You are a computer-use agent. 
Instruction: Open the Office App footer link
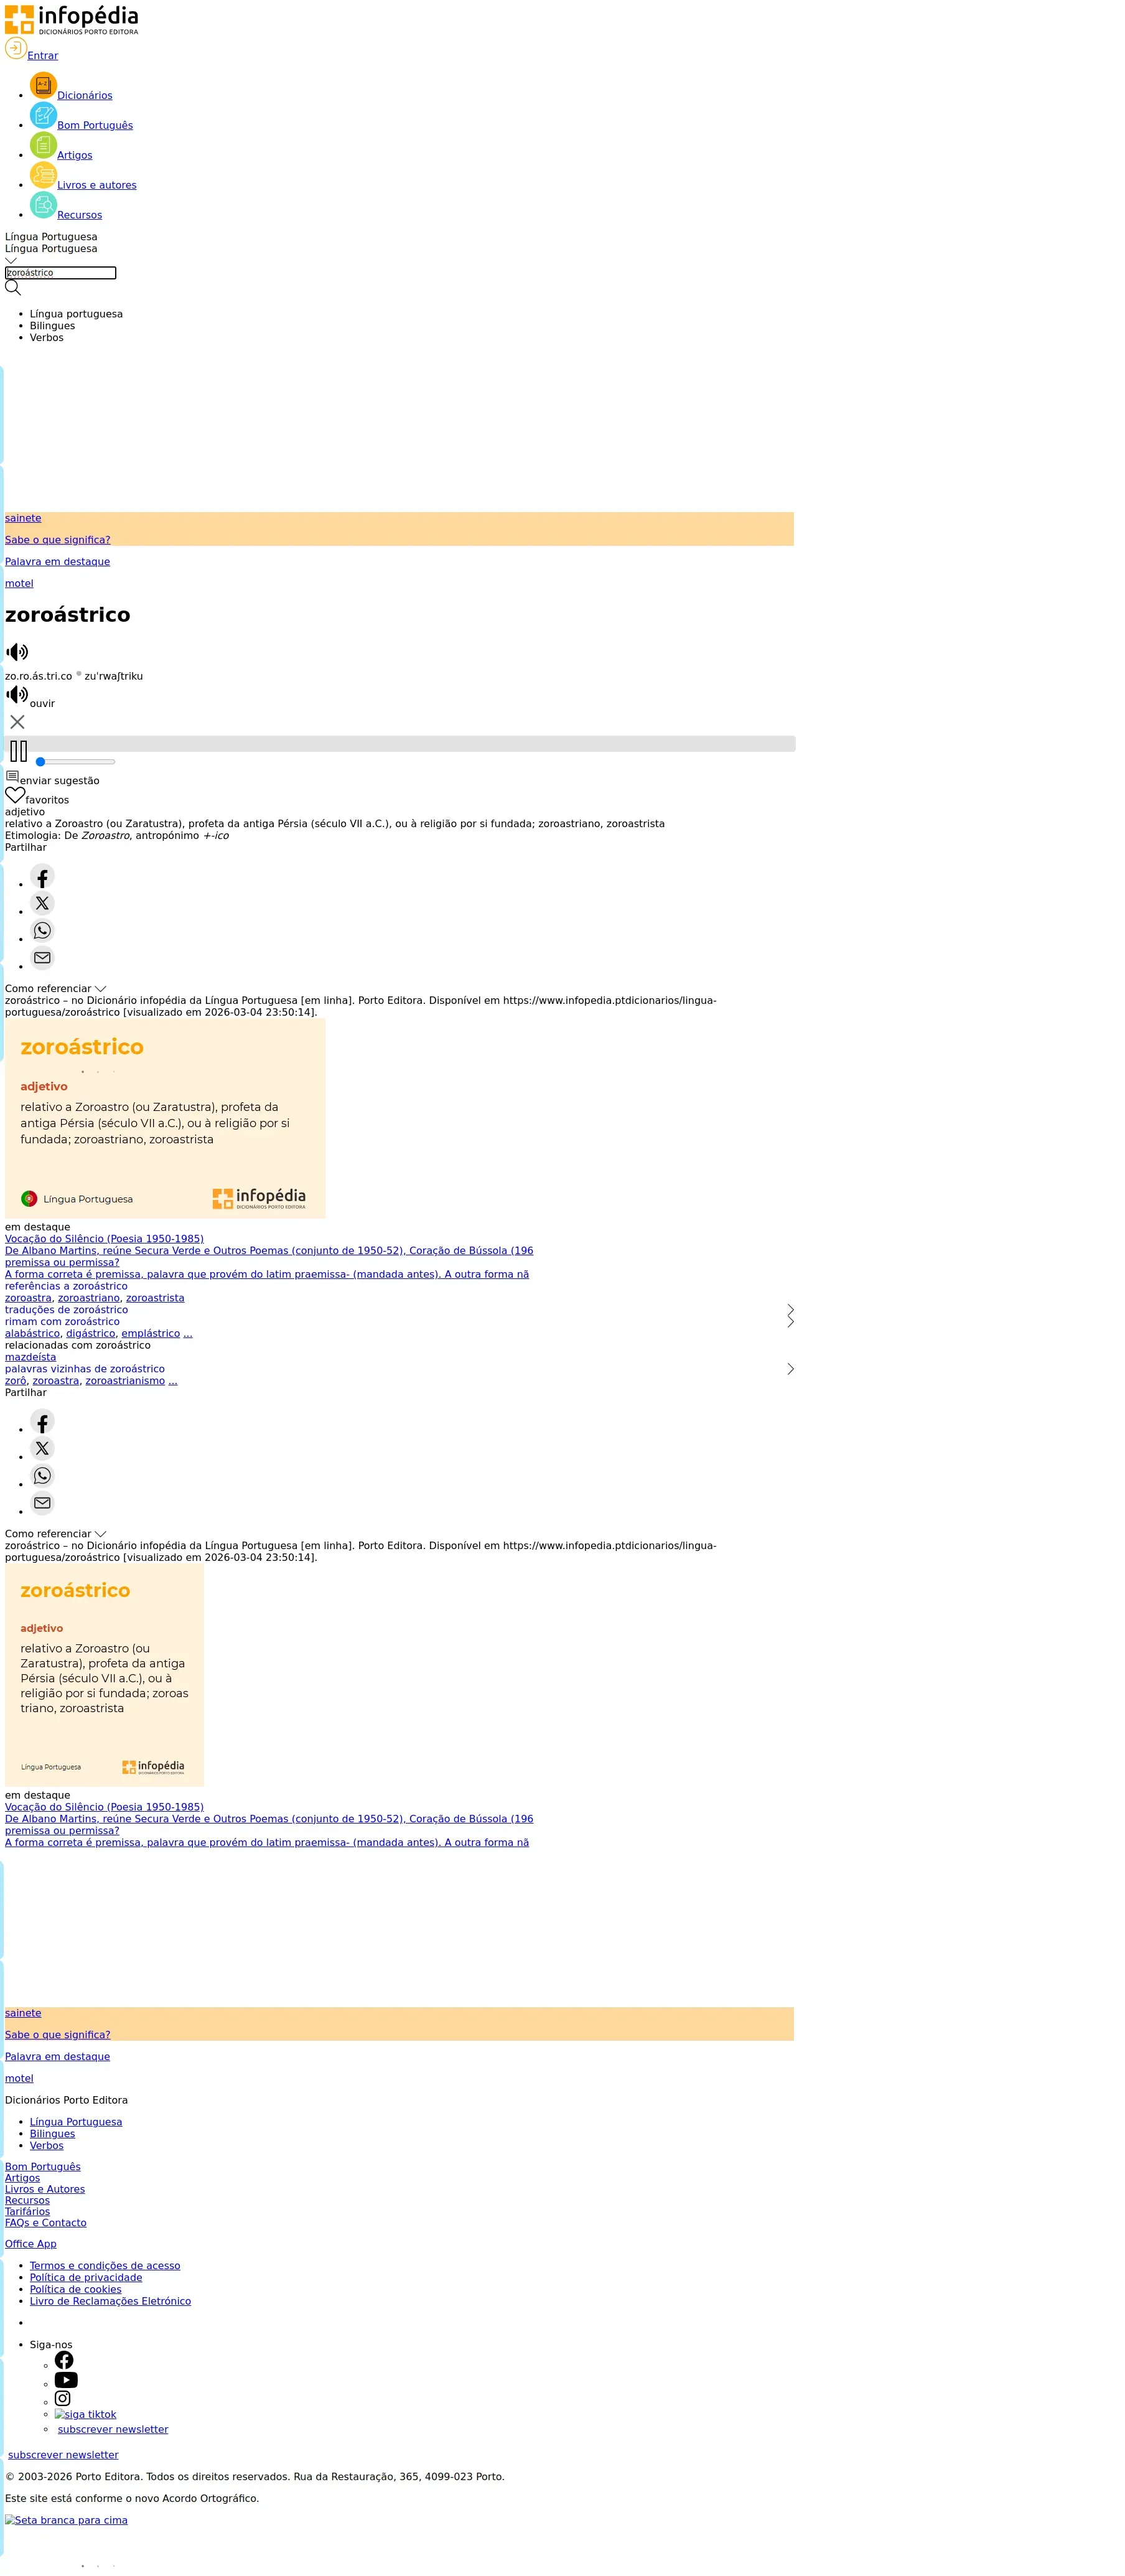pyautogui.click(x=31, y=2244)
